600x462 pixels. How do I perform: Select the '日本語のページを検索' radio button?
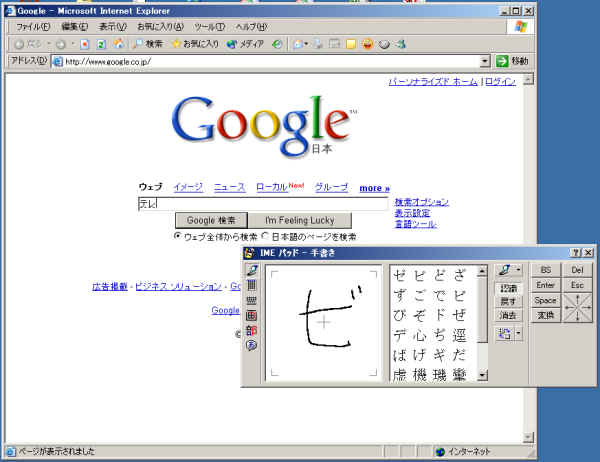click(265, 236)
